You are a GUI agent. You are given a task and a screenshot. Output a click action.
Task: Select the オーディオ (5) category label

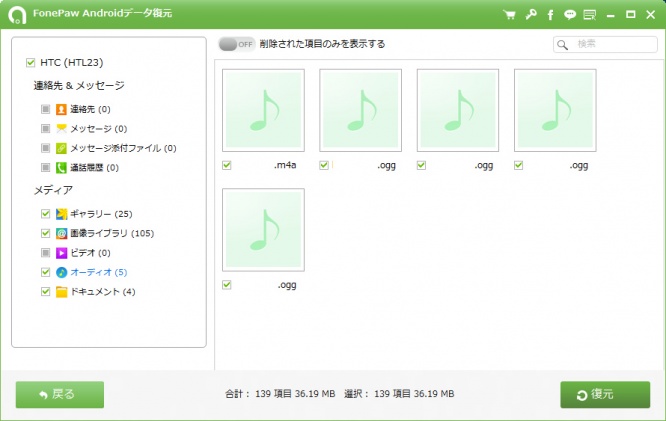click(99, 272)
